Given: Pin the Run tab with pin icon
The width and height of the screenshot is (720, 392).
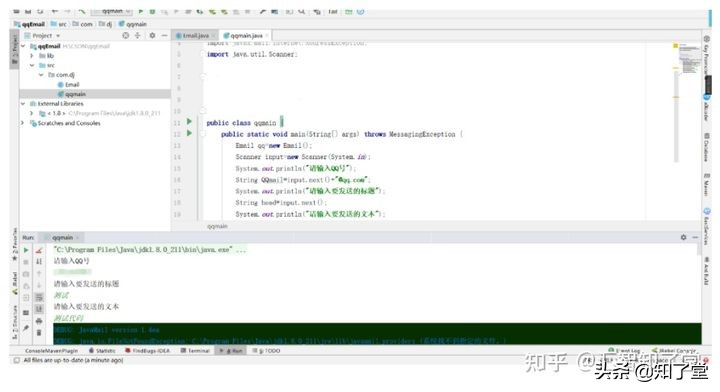Looking at the screenshot, I should (x=26, y=328).
